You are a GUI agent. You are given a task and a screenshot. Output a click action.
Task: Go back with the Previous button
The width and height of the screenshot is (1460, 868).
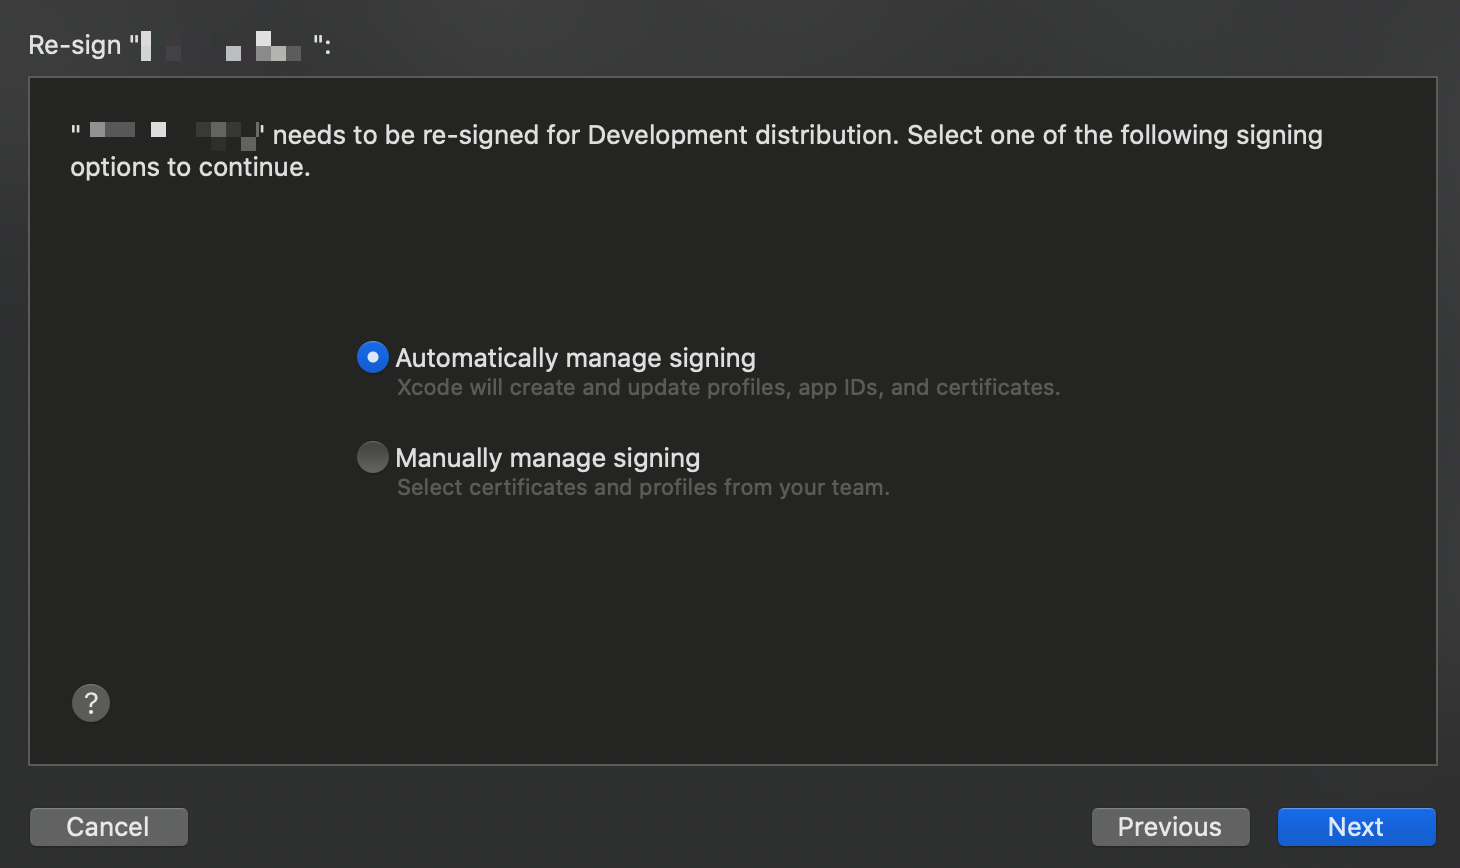click(1170, 827)
